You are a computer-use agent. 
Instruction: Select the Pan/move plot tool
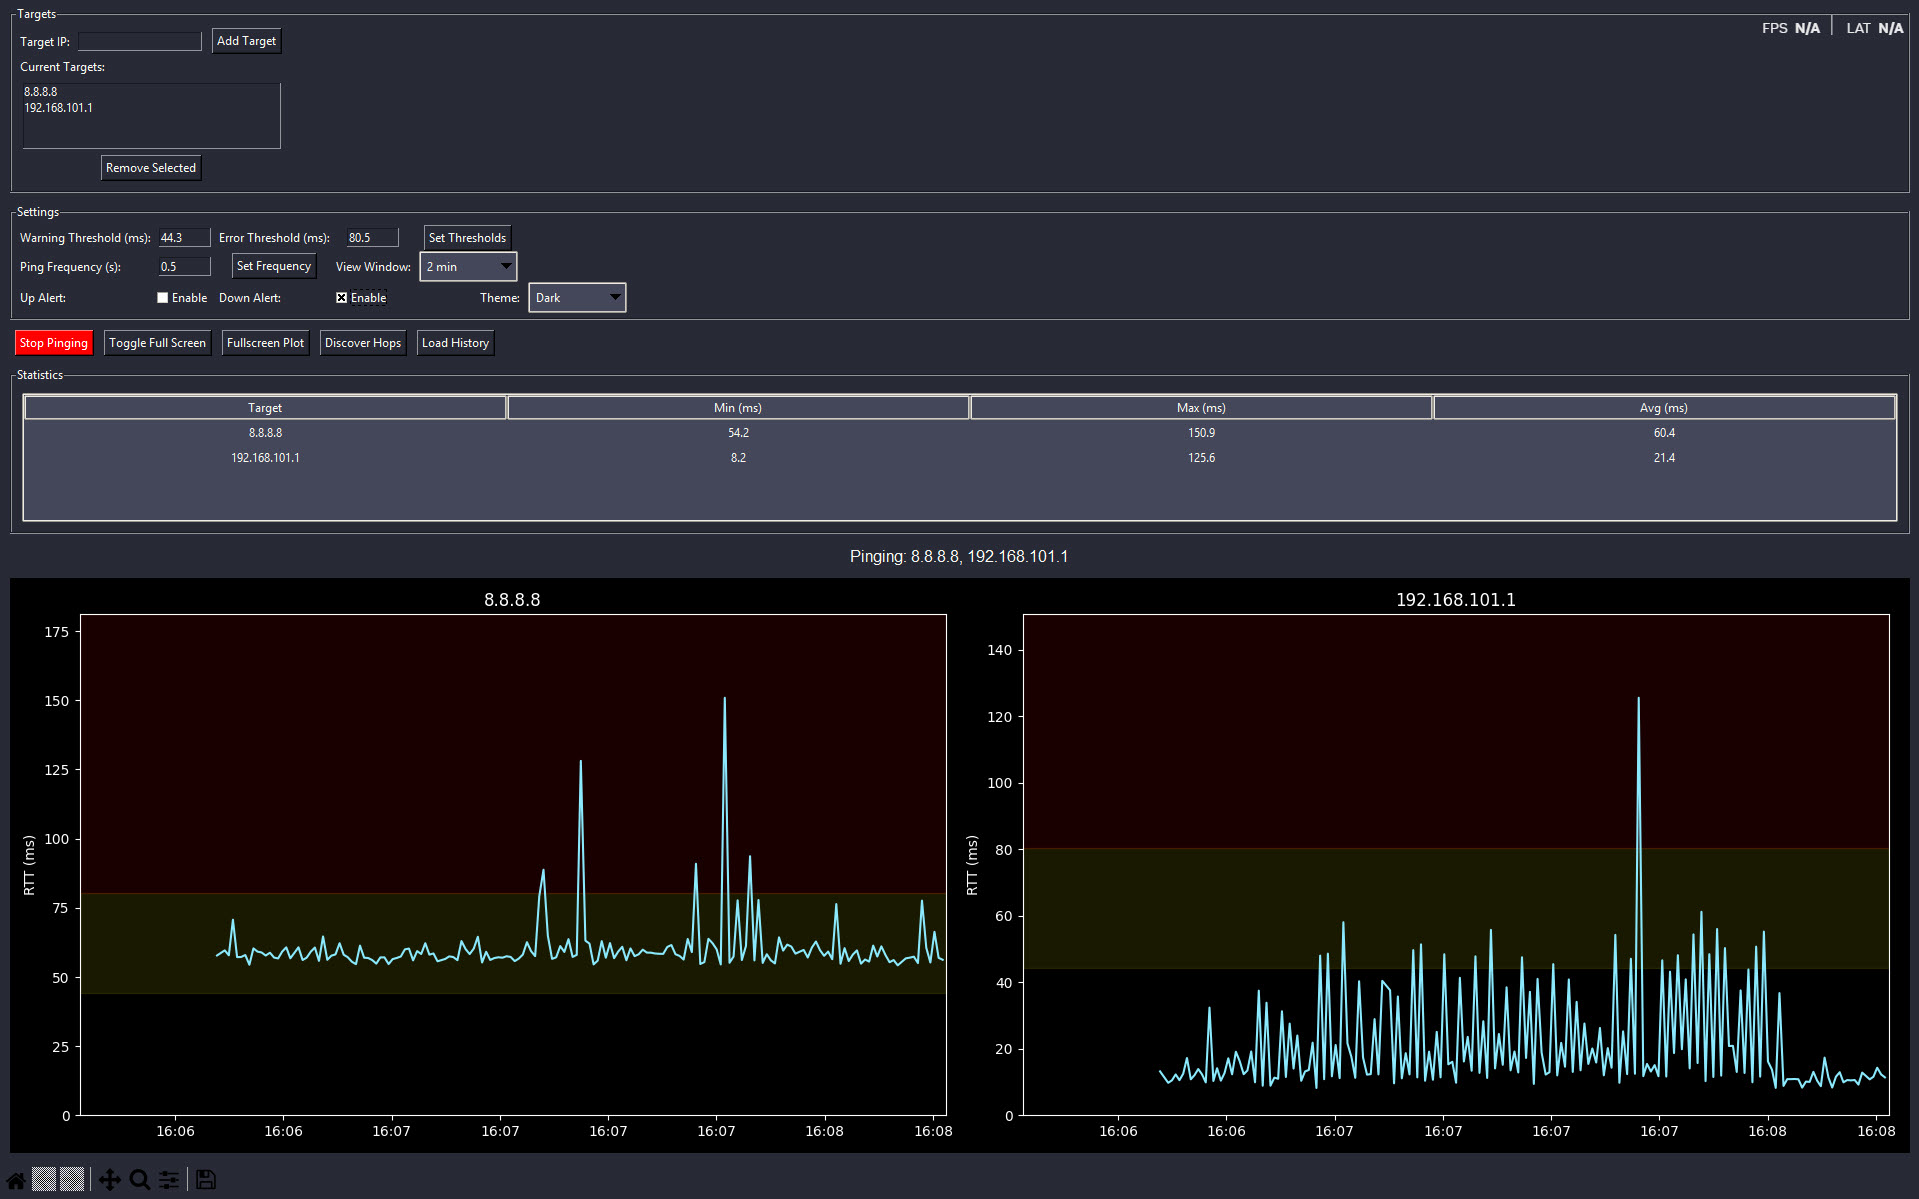coord(110,1180)
